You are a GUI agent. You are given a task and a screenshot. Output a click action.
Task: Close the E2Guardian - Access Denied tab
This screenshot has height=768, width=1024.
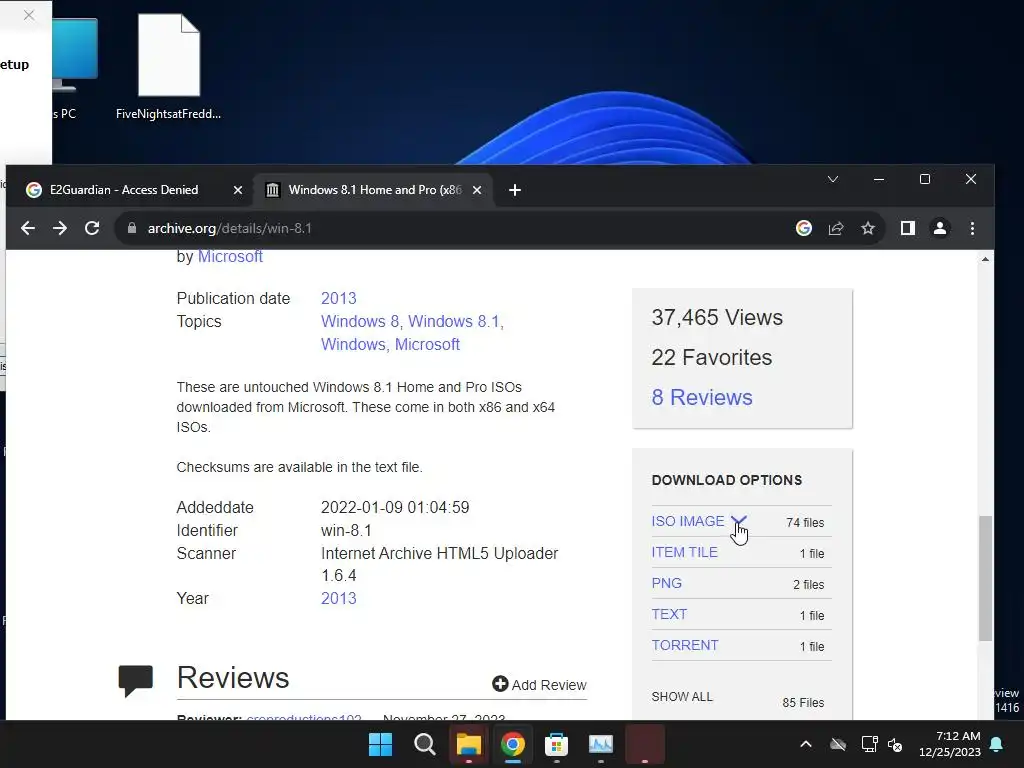(x=238, y=190)
